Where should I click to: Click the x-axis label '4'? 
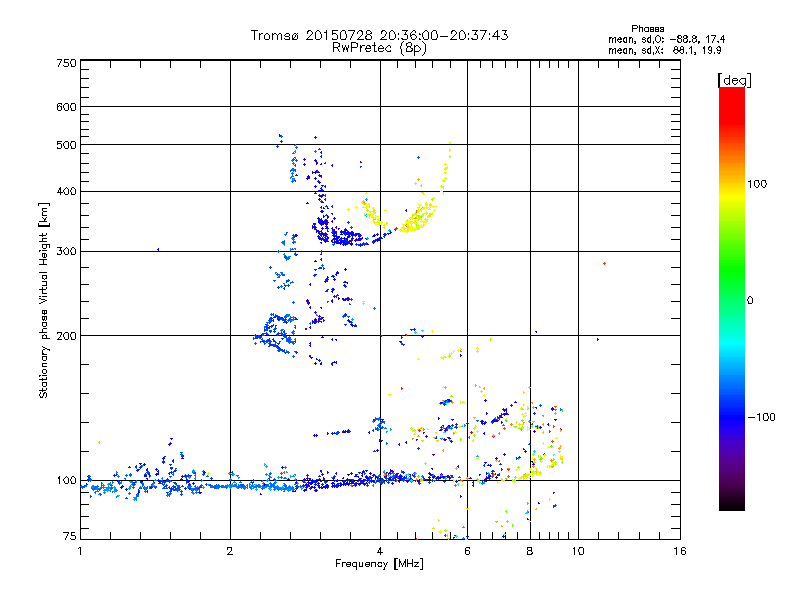pyautogui.click(x=380, y=551)
